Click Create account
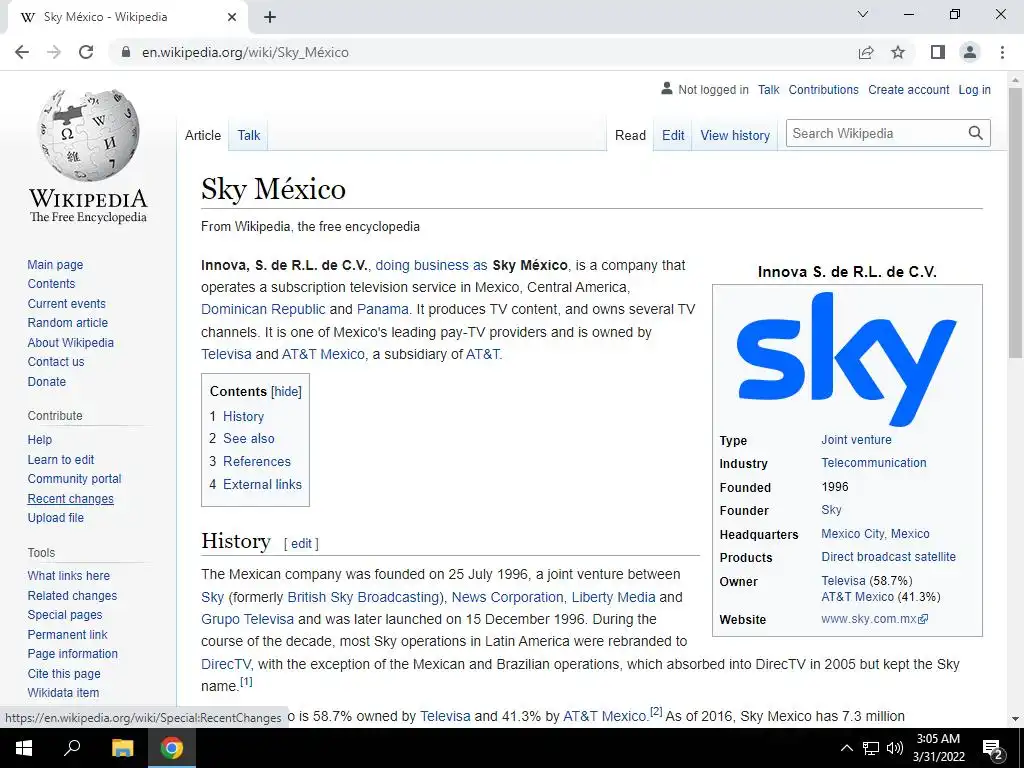This screenshot has width=1024, height=768. [908, 89]
